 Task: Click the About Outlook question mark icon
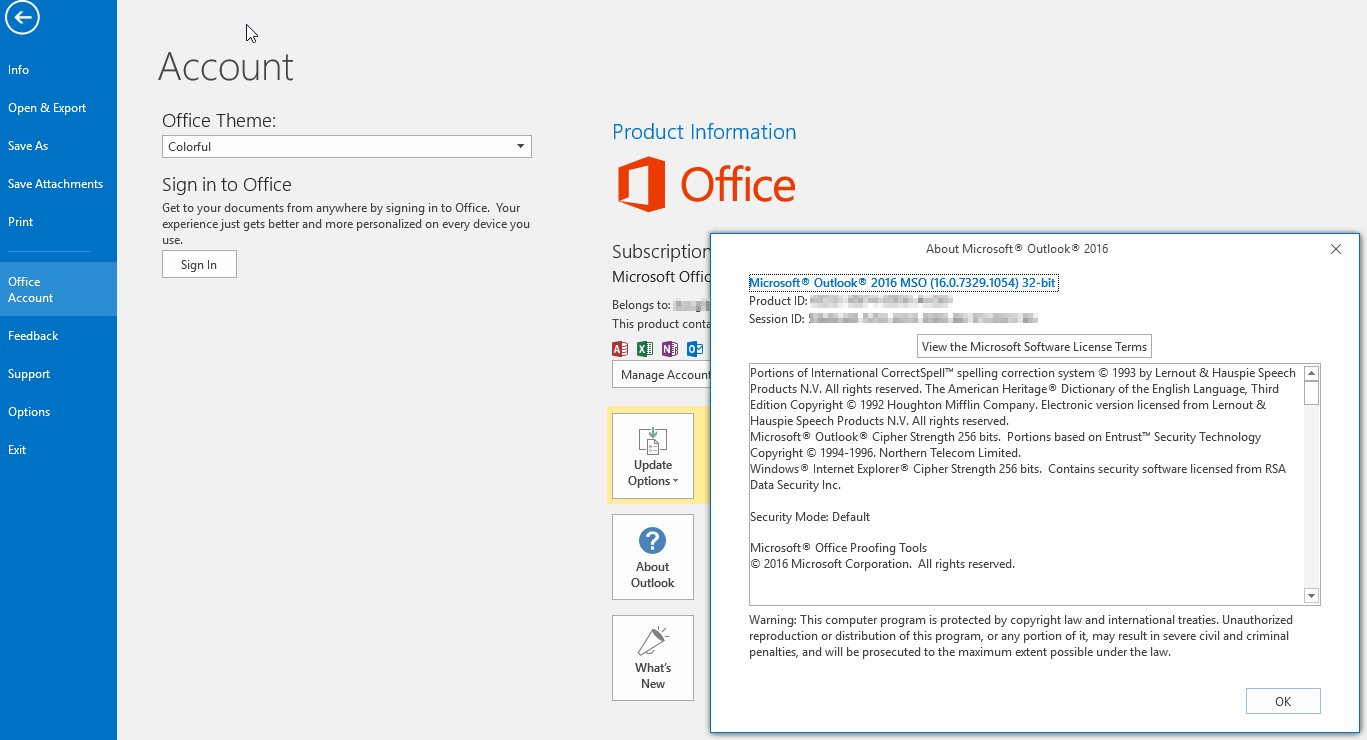pyautogui.click(x=652, y=541)
